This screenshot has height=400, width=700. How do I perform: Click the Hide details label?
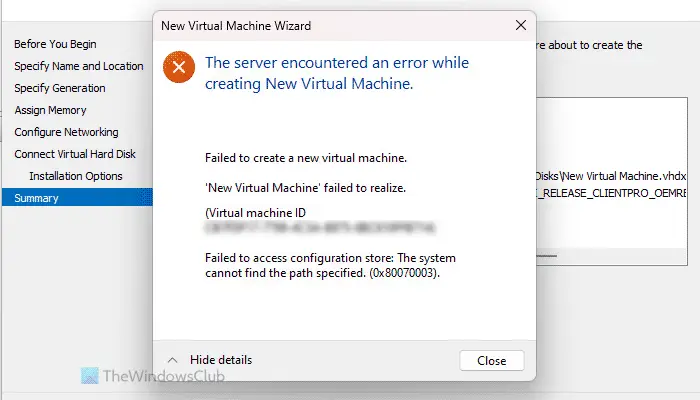pos(221,360)
